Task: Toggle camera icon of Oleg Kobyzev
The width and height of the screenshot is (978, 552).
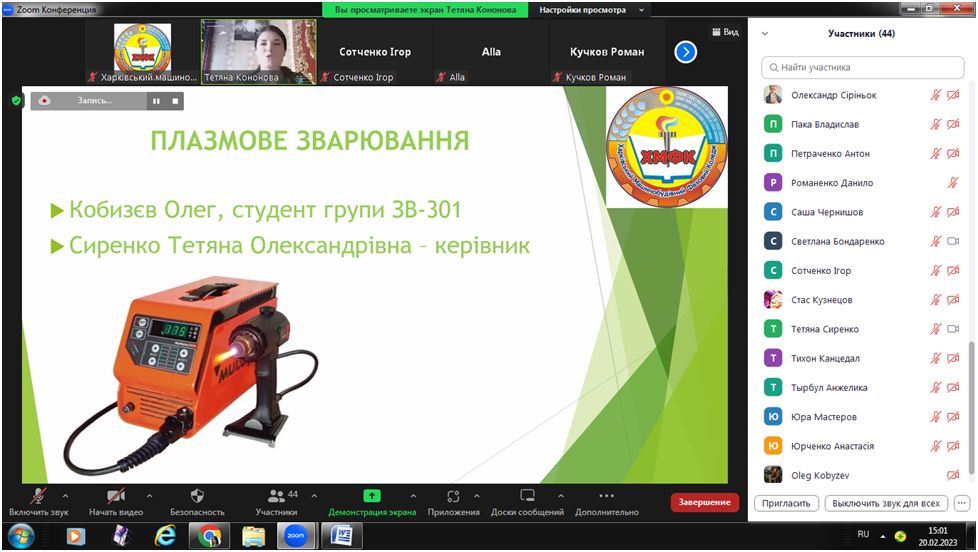Action: [953, 475]
